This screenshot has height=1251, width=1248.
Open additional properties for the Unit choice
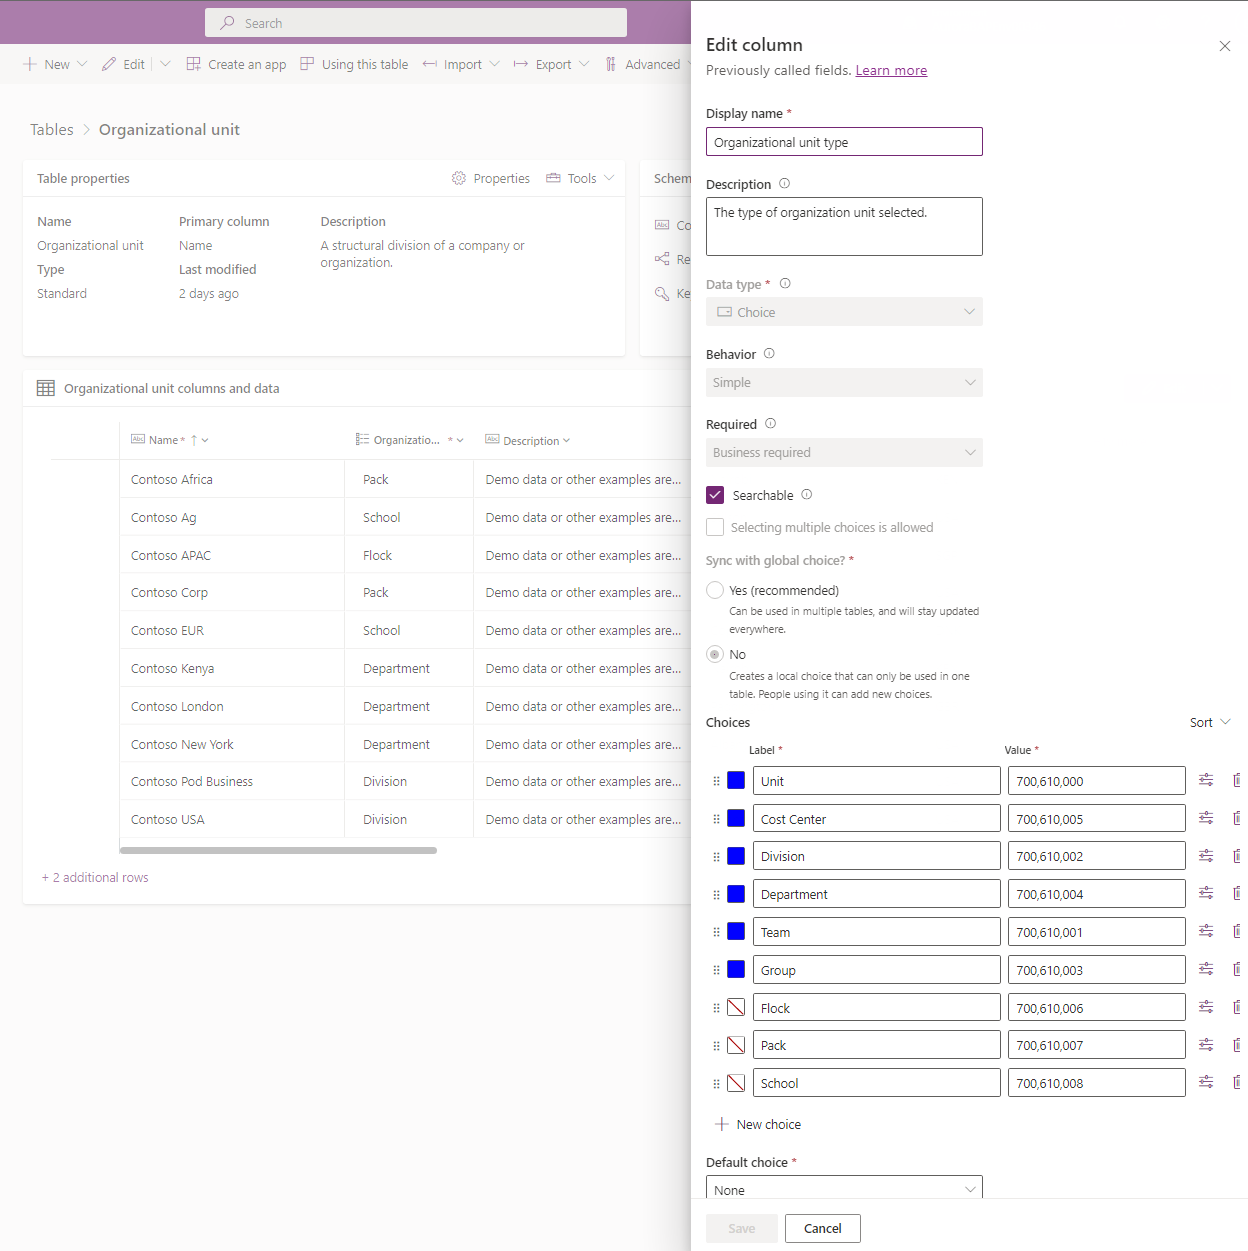[1206, 780]
